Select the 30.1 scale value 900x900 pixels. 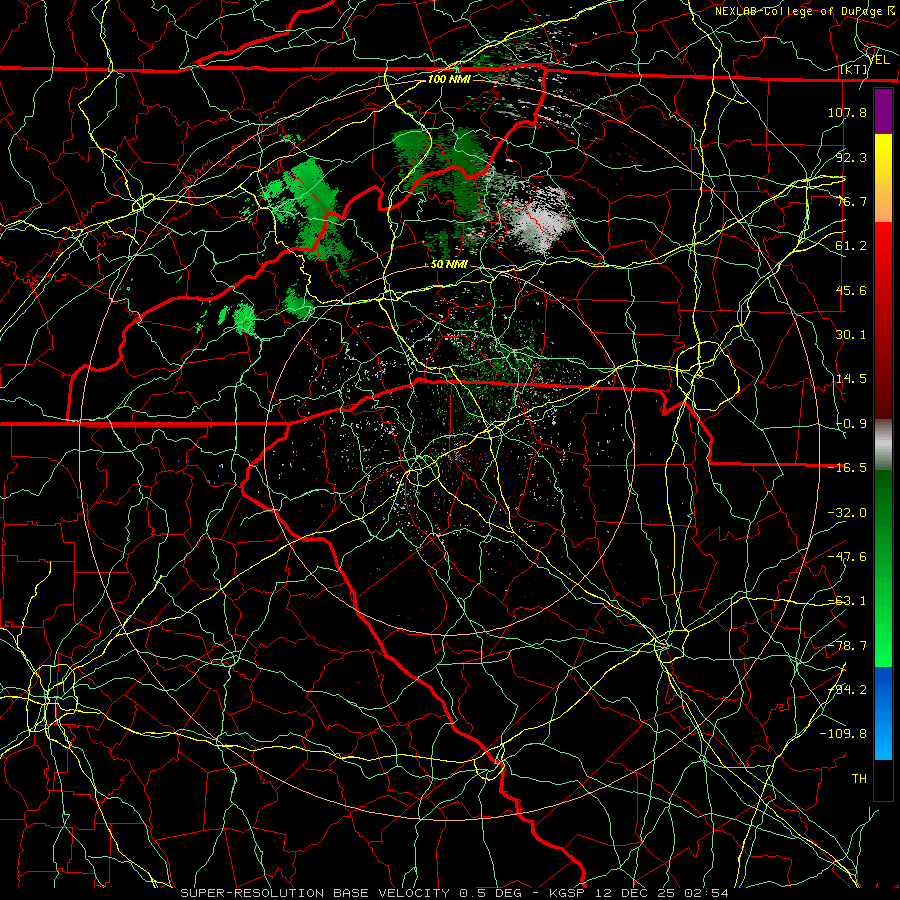851,335
